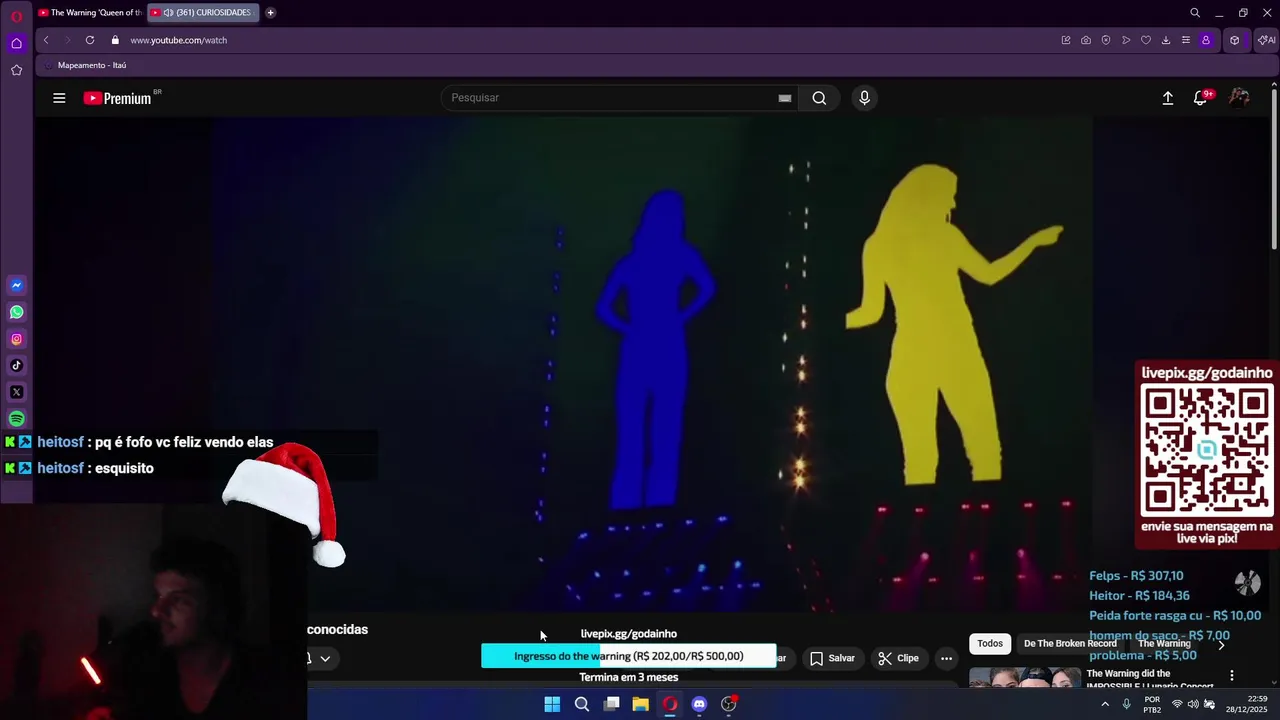1280x720 pixels.
Task: Open TikTok in Opera sidebar
Action: click(x=16, y=366)
